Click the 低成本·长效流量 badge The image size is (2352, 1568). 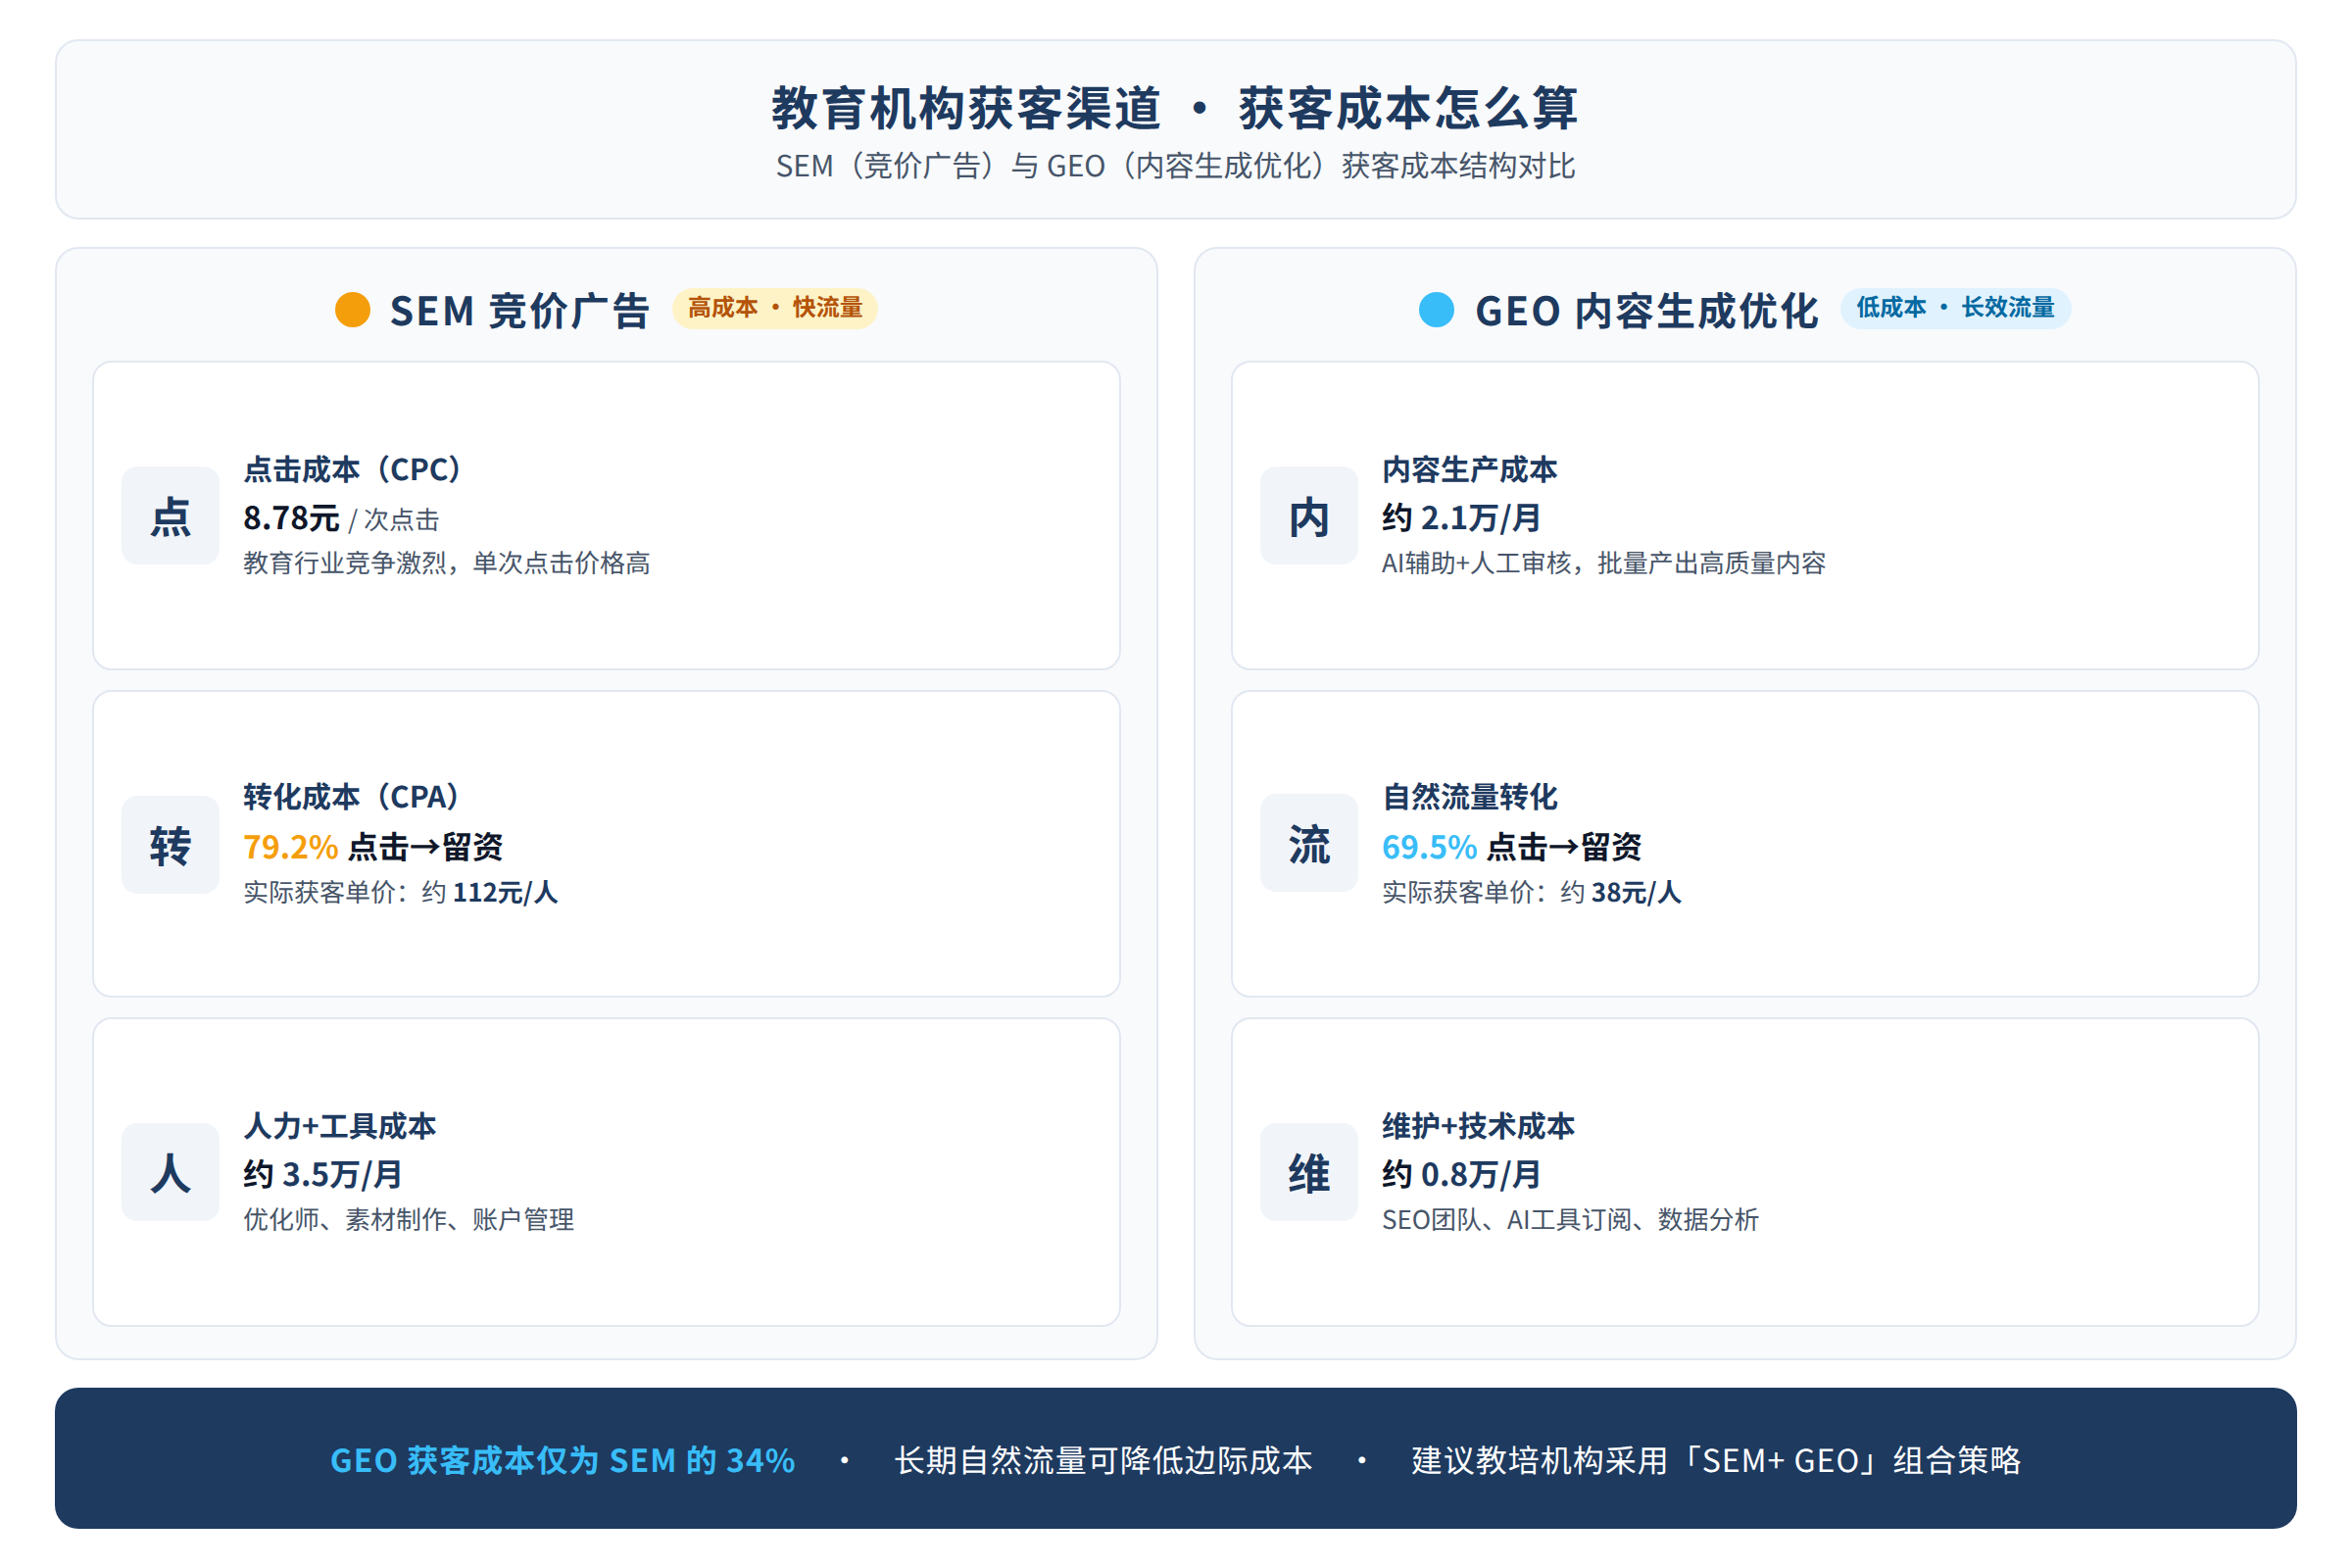click(x=1955, y=308)
